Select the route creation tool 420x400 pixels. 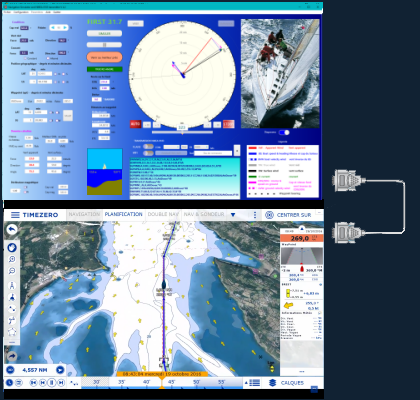[x=12, y=309]
